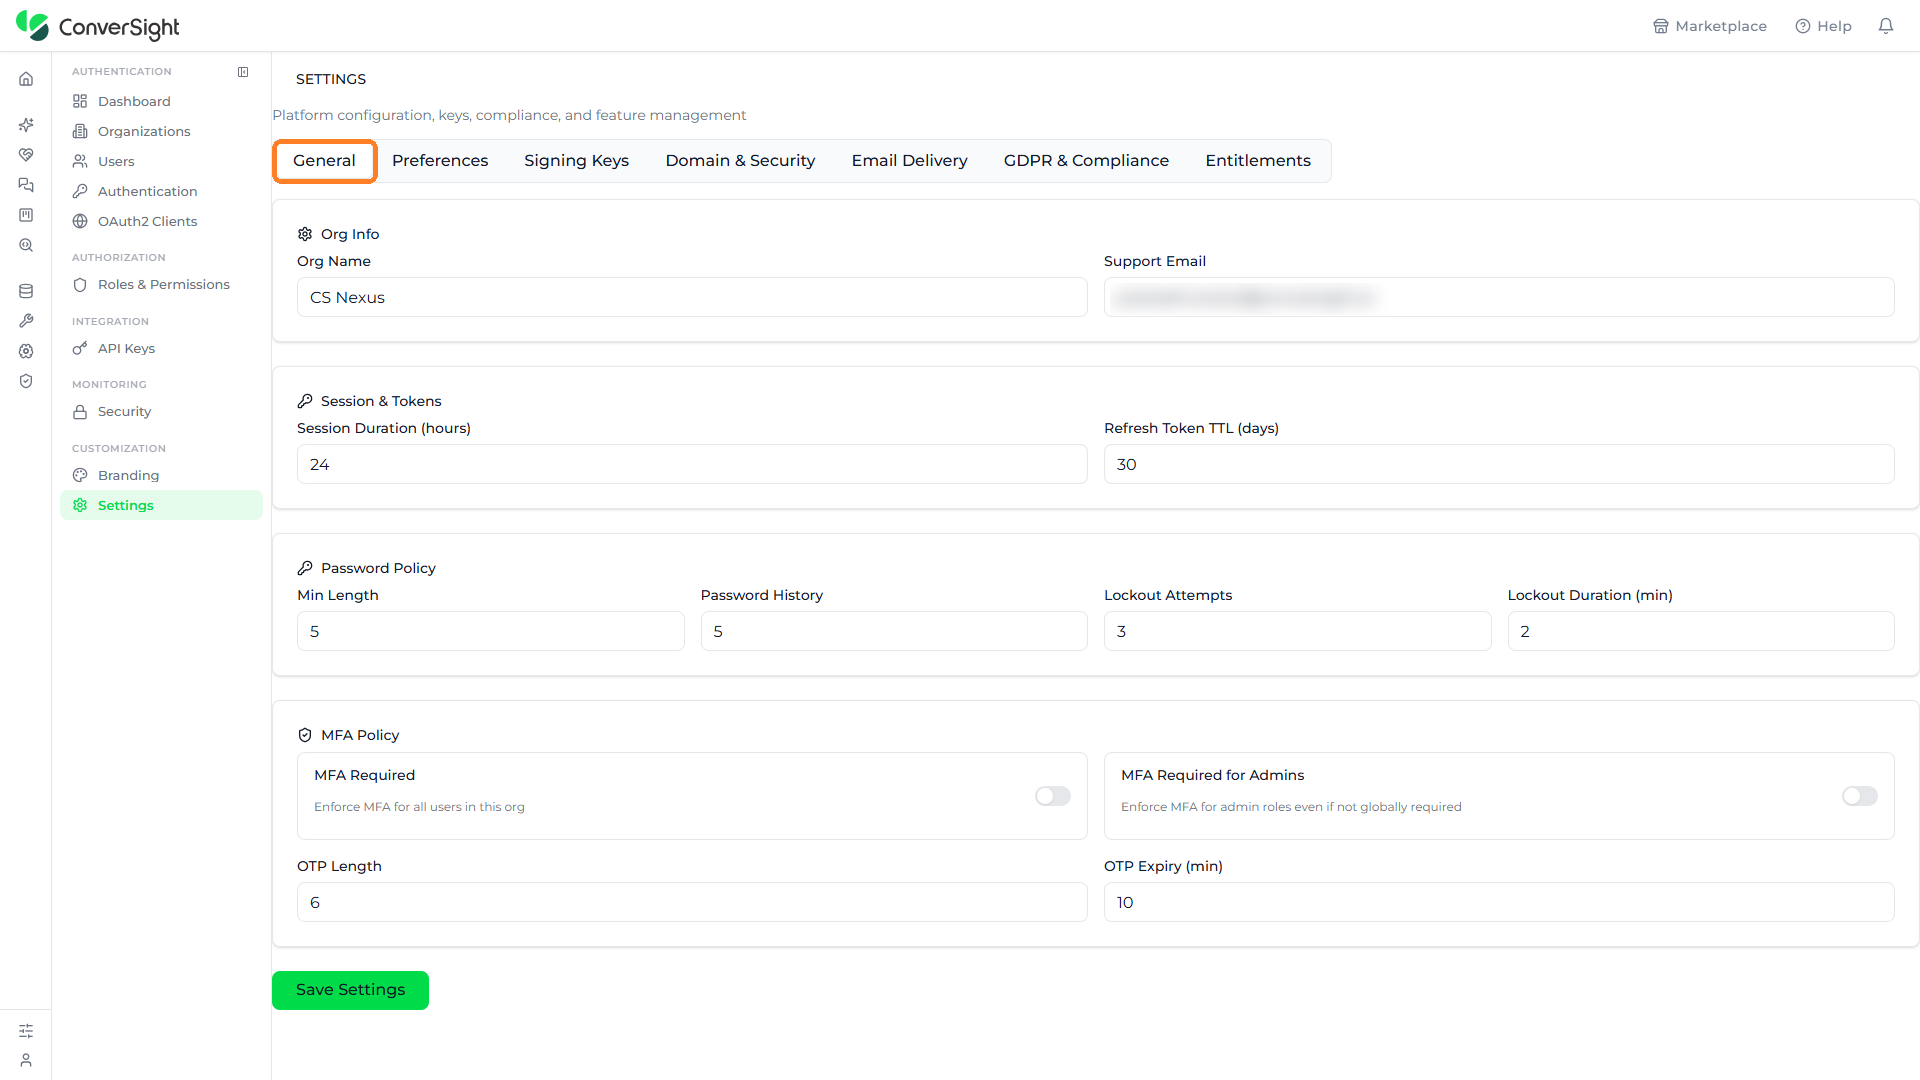Go to Dashboard in sidebar
The image size is (1920, 1080).
click(x=161, y=101)
